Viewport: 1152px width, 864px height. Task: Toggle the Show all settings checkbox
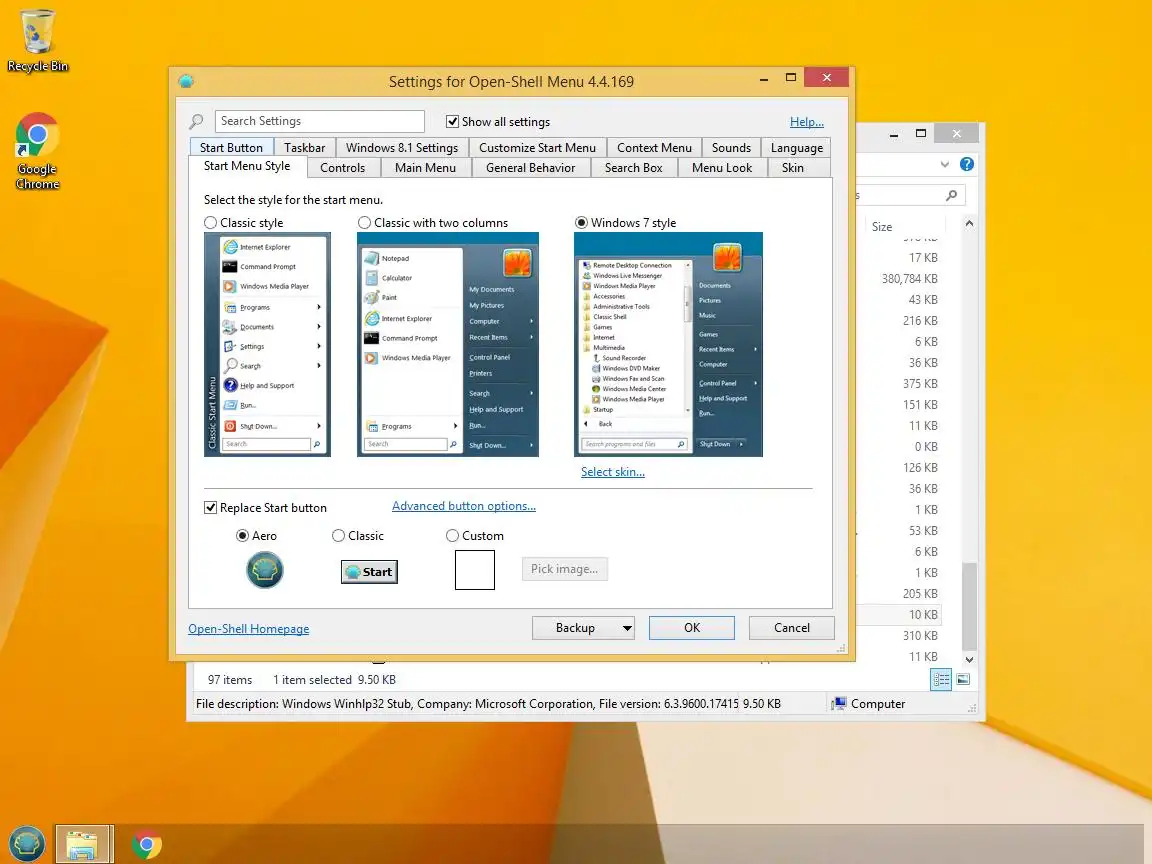click(x=453, y=122)
